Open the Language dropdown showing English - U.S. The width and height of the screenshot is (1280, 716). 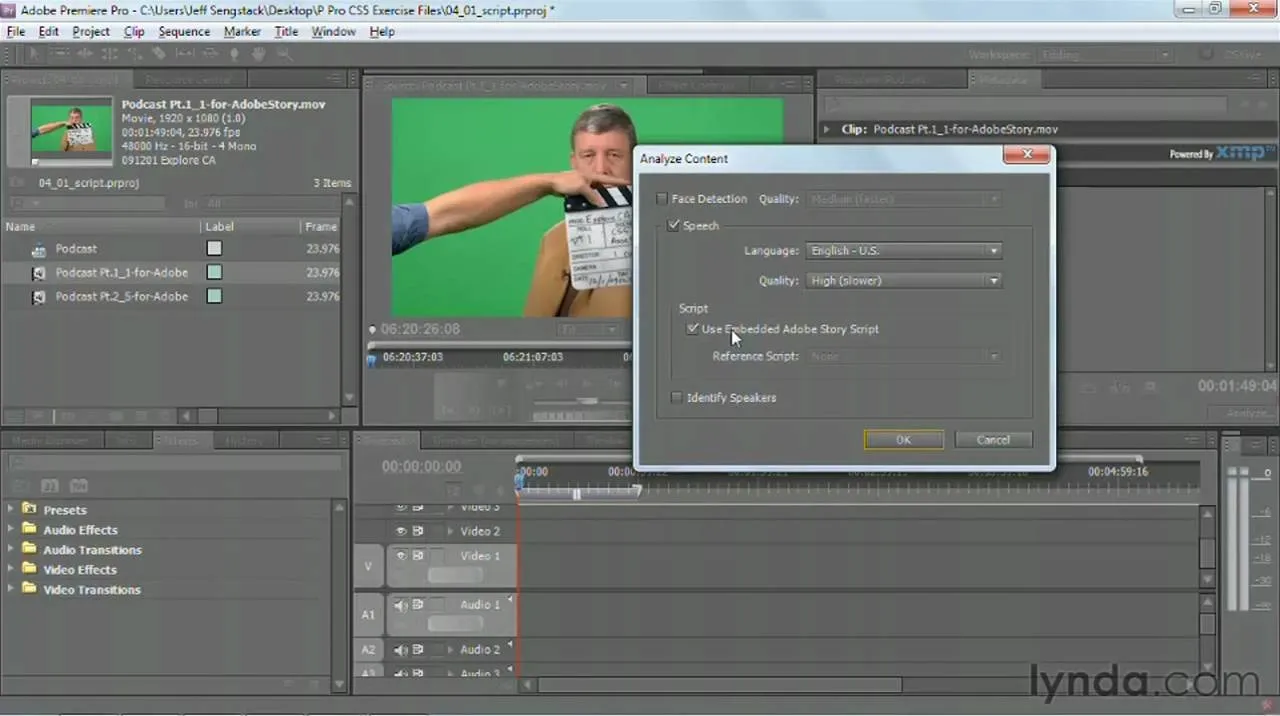pyautogui.click(x=904, y=251)
